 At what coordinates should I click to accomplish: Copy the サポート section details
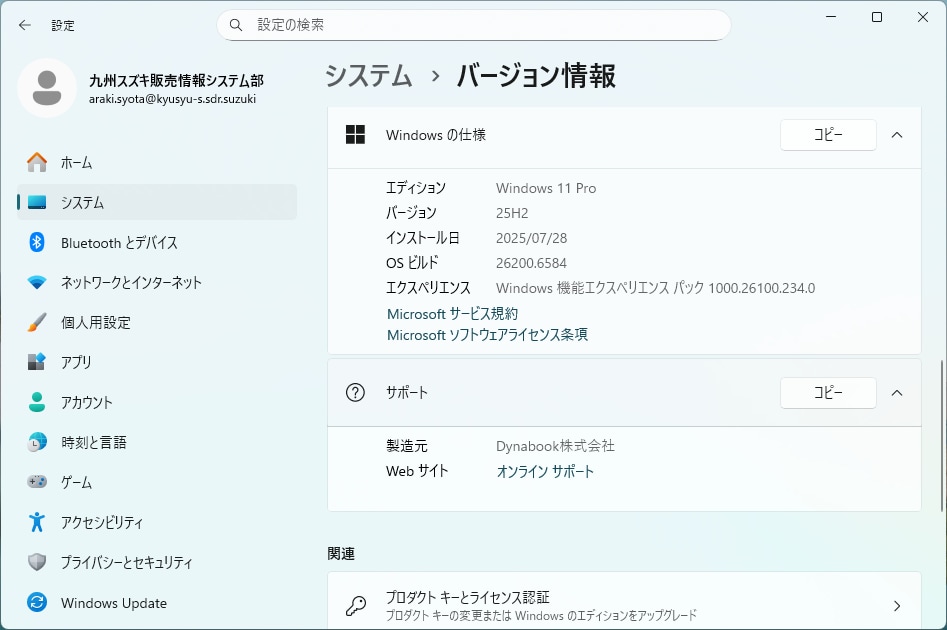[x=828, y=393]
